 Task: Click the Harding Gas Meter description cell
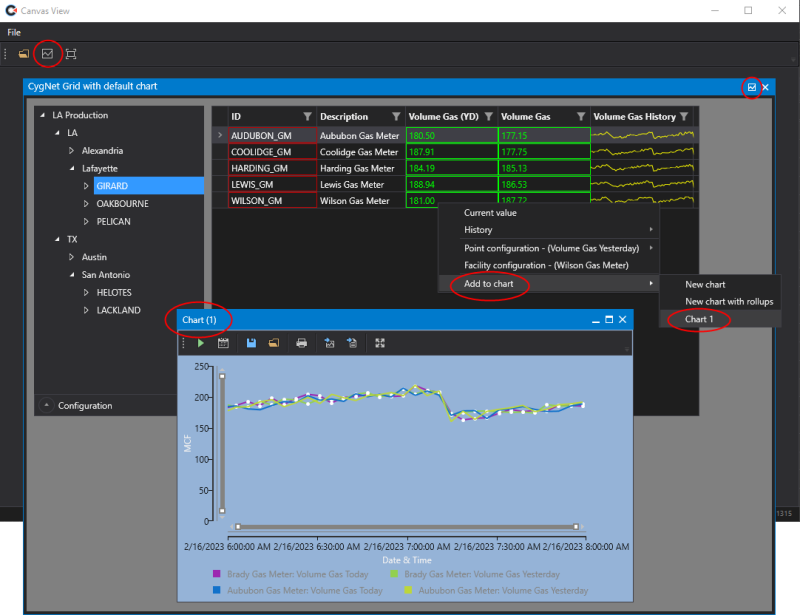pyautogui.click(x=361, y=168)
